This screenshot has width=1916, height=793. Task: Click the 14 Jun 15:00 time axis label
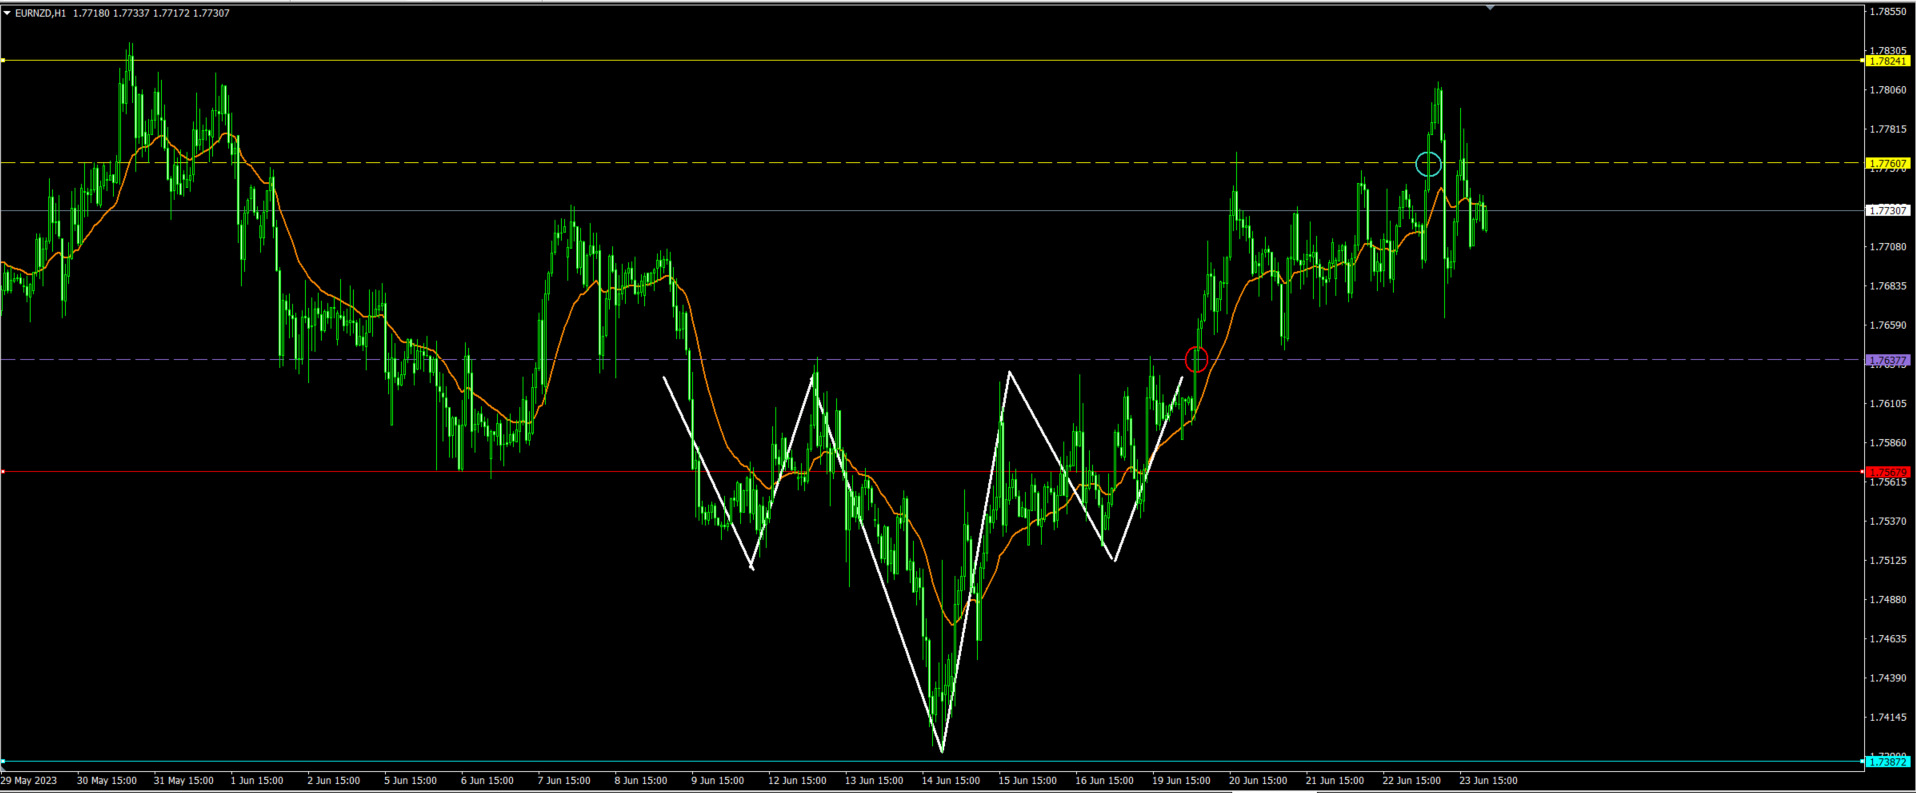(x=950, y=781)
